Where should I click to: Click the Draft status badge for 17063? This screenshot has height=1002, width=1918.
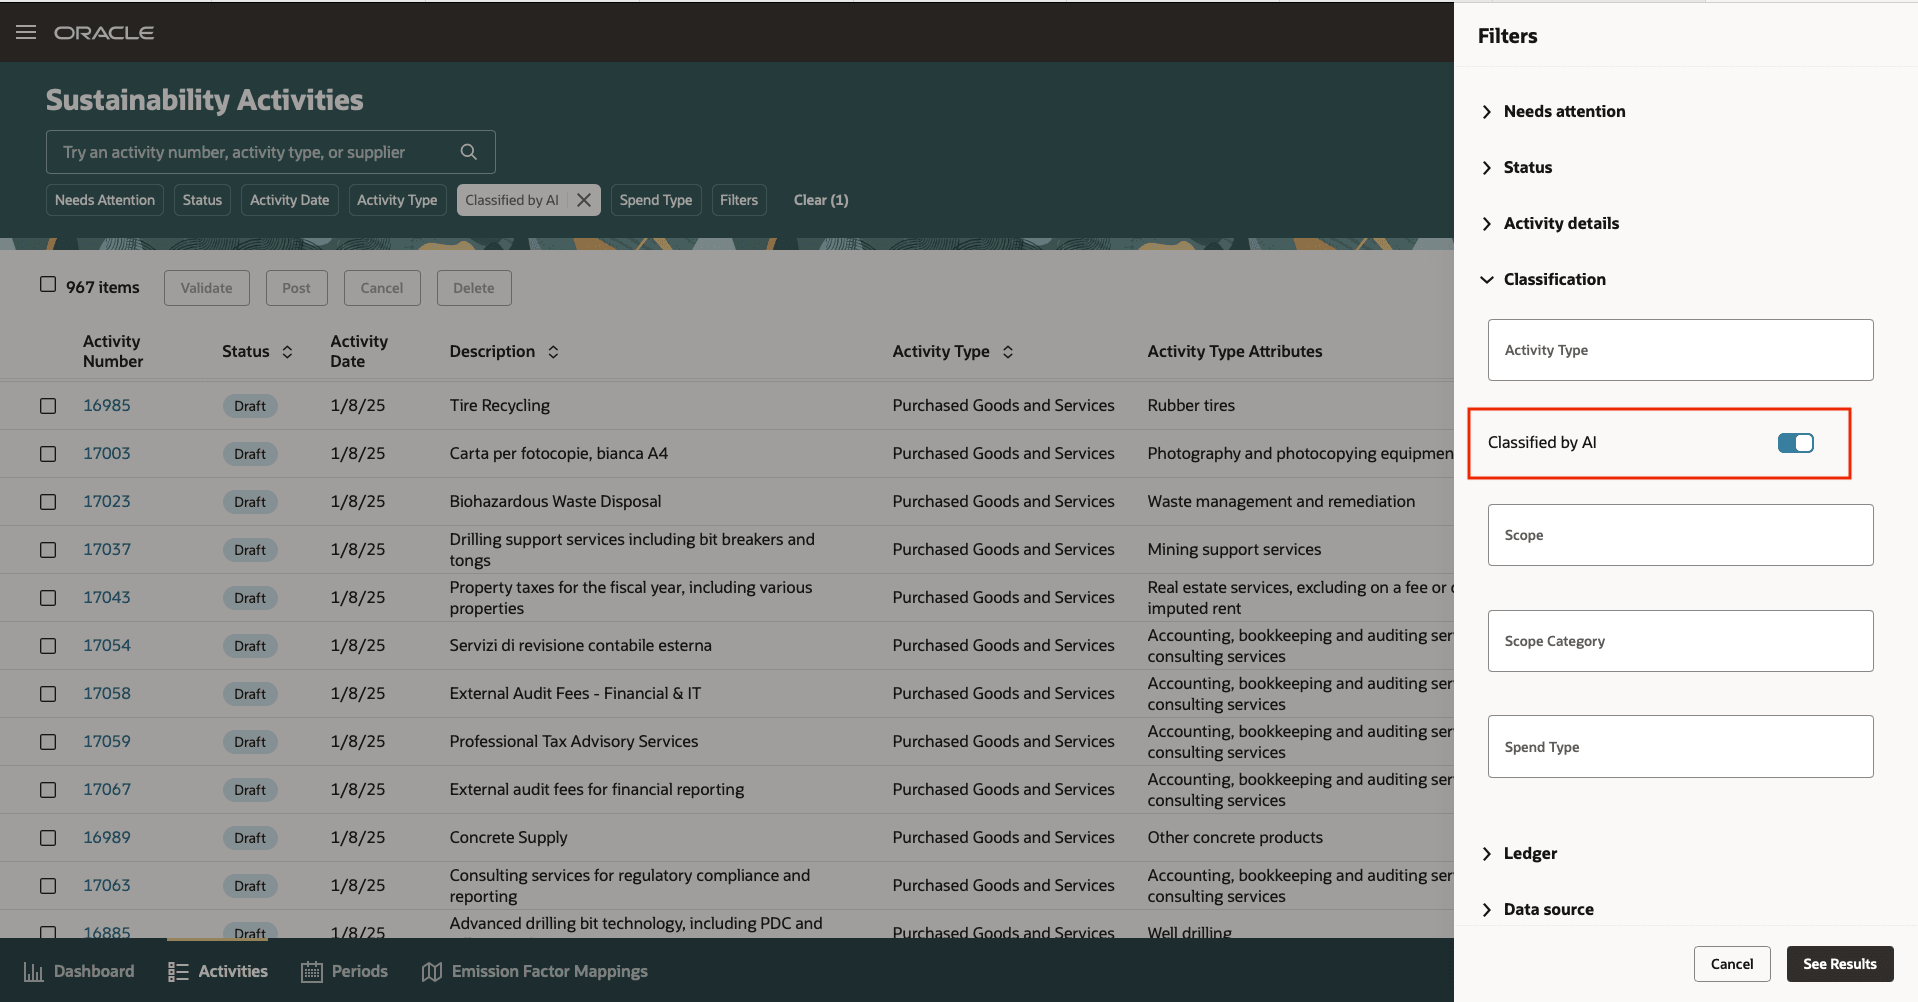[250, 886]
